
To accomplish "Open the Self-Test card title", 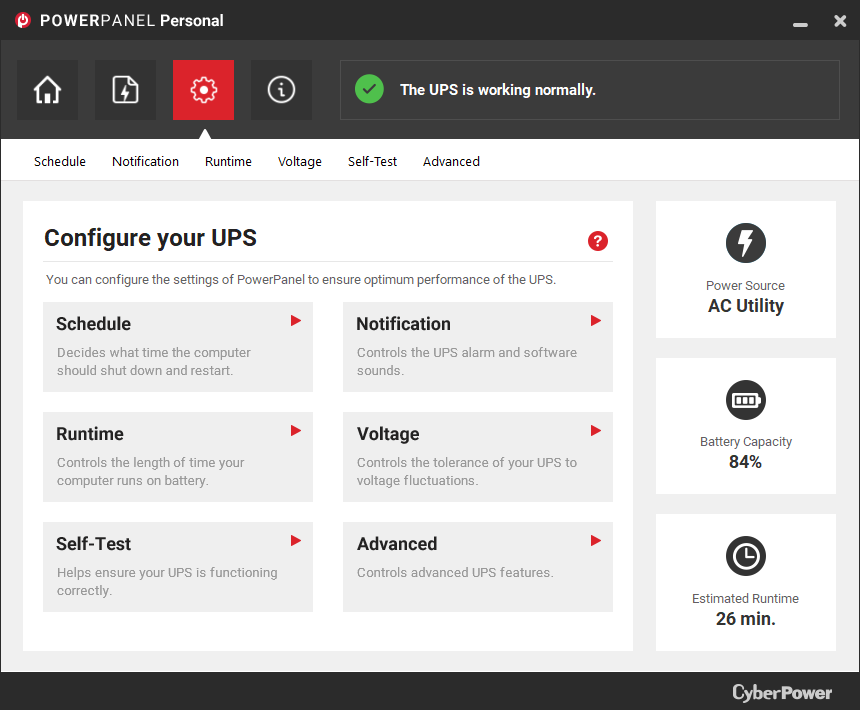I will tap(93, 544).
